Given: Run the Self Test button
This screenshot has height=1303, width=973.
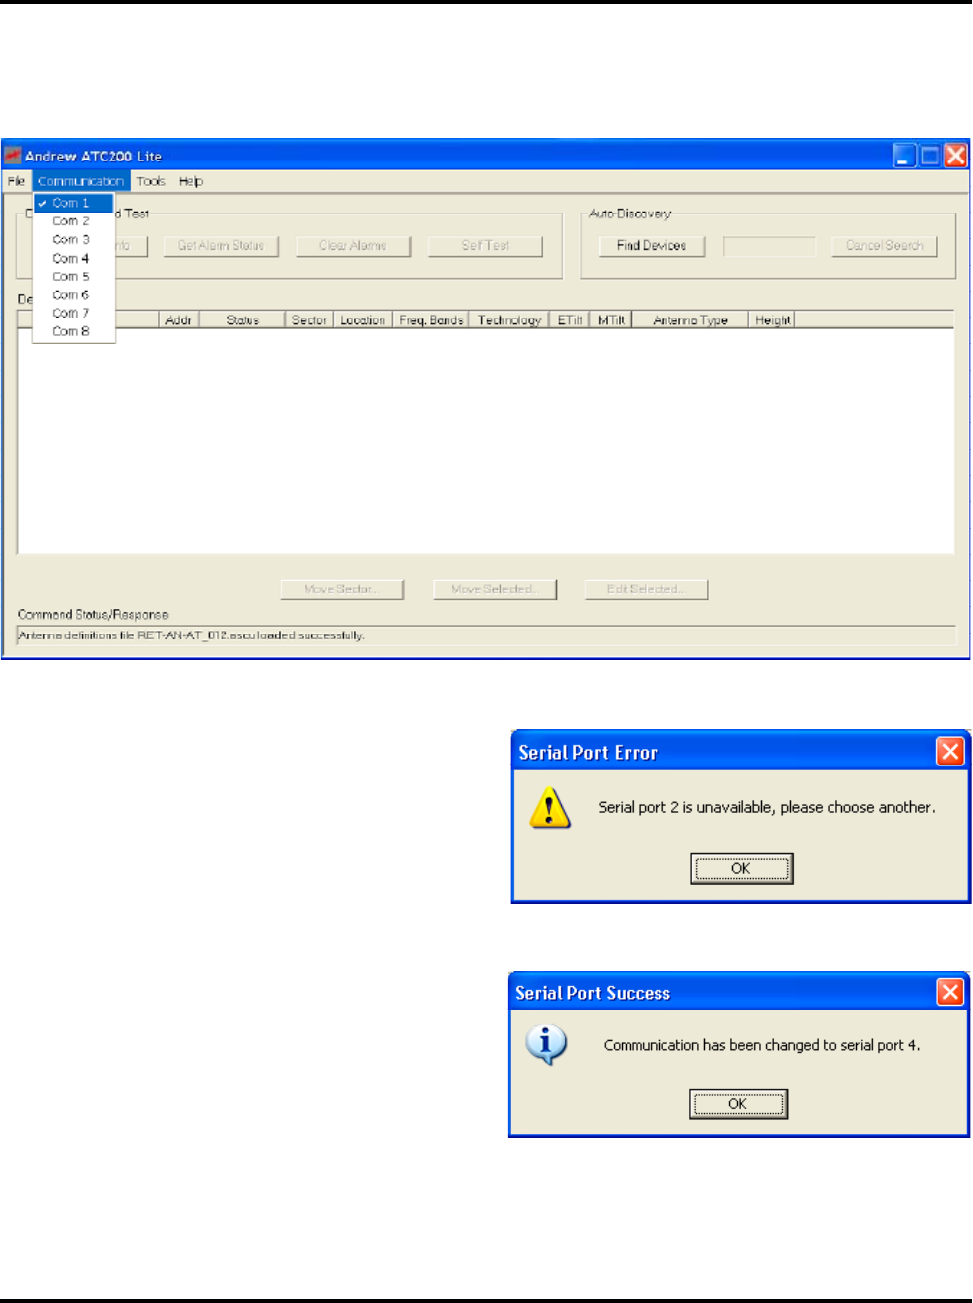Looking at the screenshot, I should (485, 246).
